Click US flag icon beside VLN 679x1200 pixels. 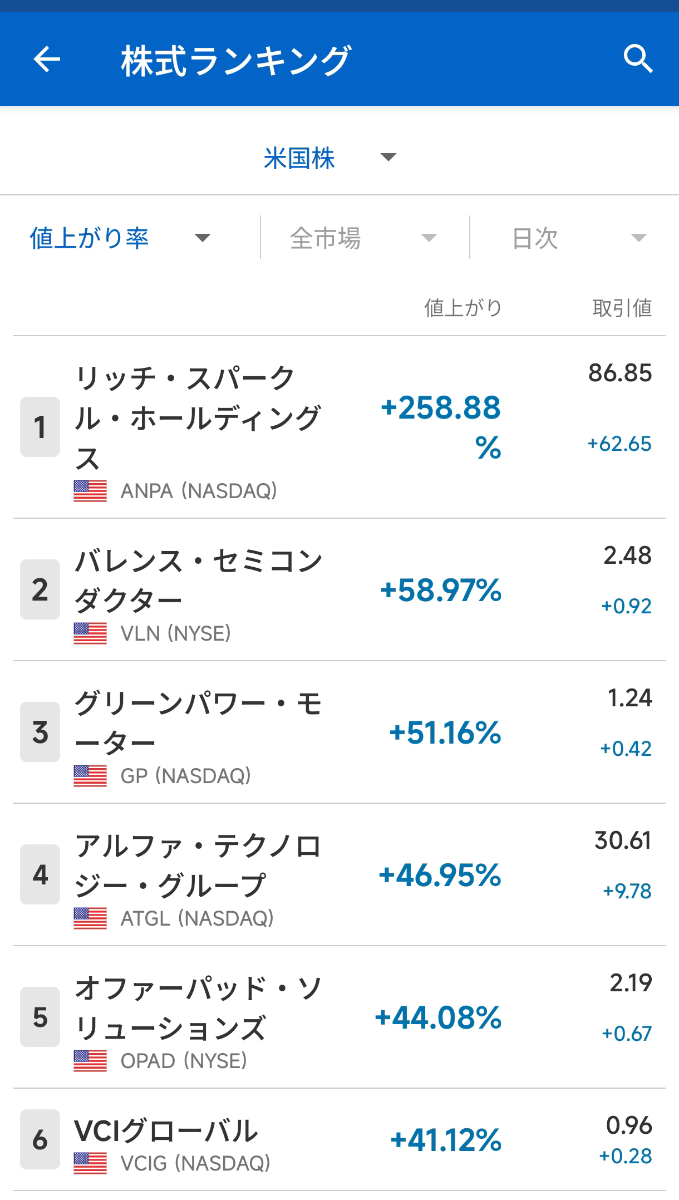[x=90, y=633]
